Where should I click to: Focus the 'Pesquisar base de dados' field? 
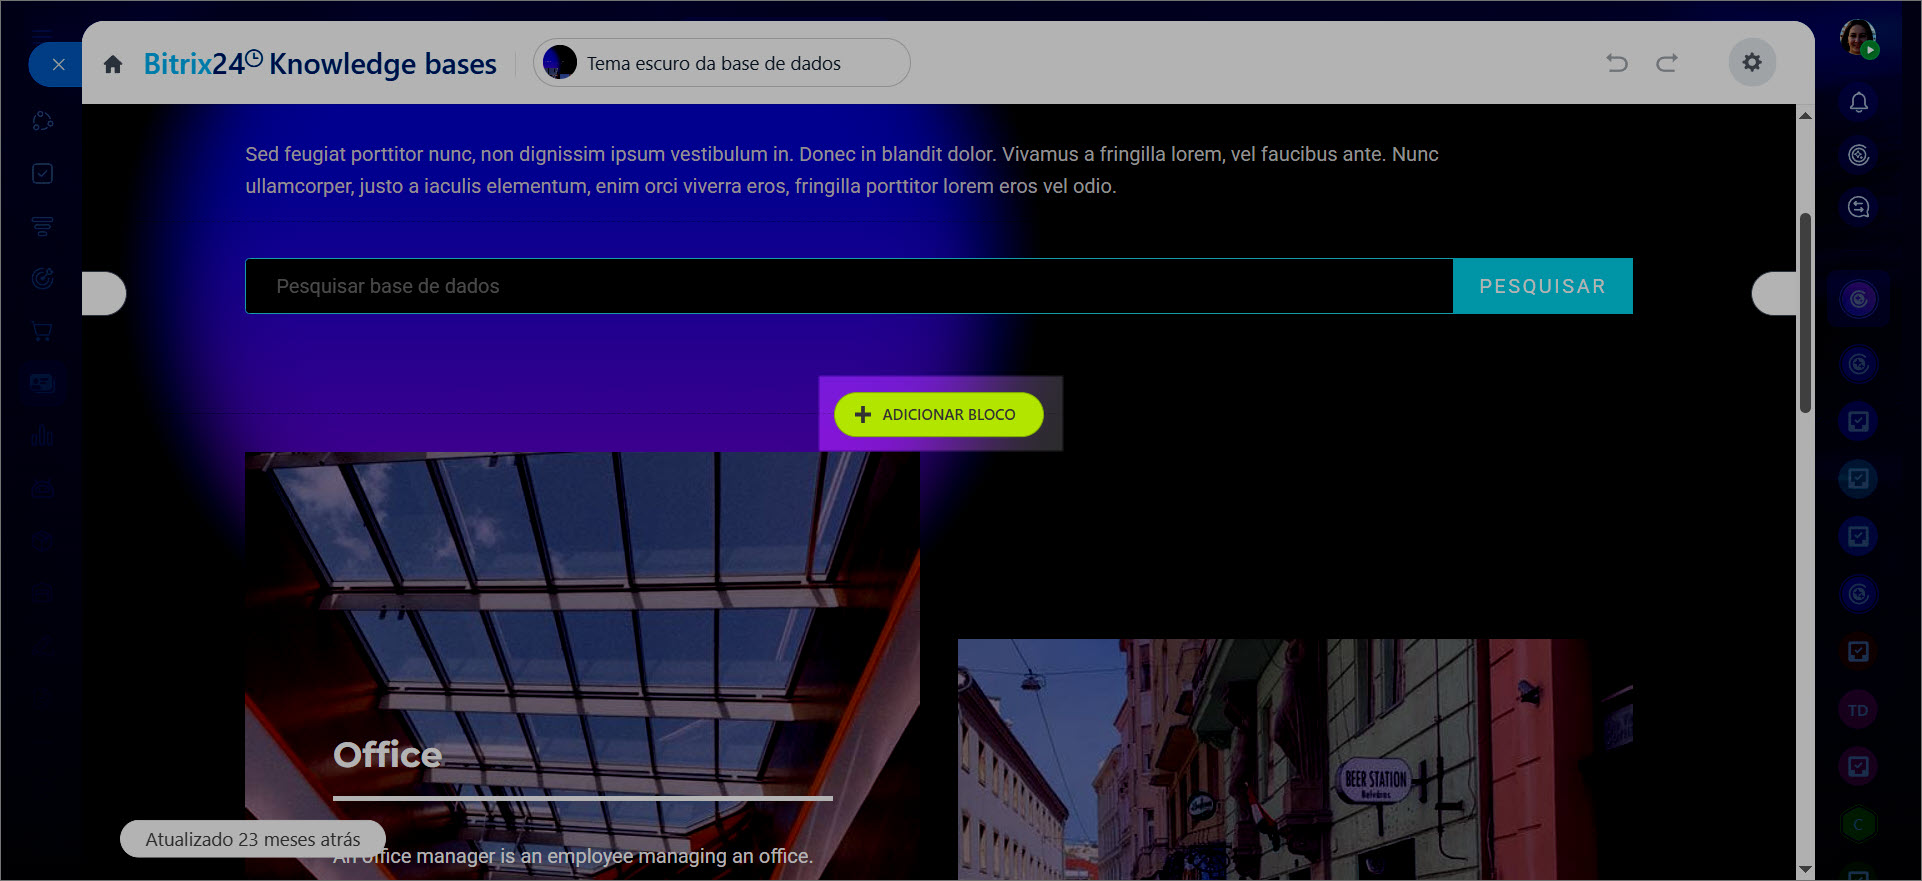click(x=848, y=286)
